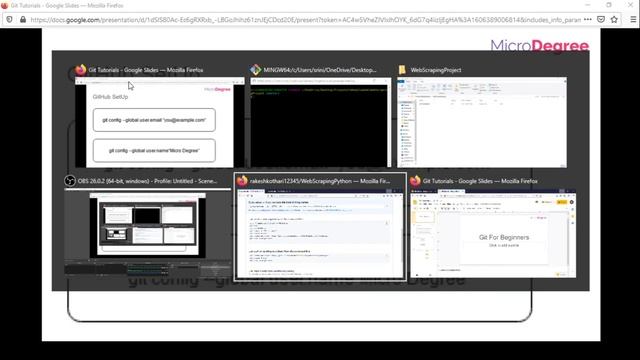Switch to the MINGW64 terminal window thumbnail
The image size is (640, 360).
tap(320, 122)
